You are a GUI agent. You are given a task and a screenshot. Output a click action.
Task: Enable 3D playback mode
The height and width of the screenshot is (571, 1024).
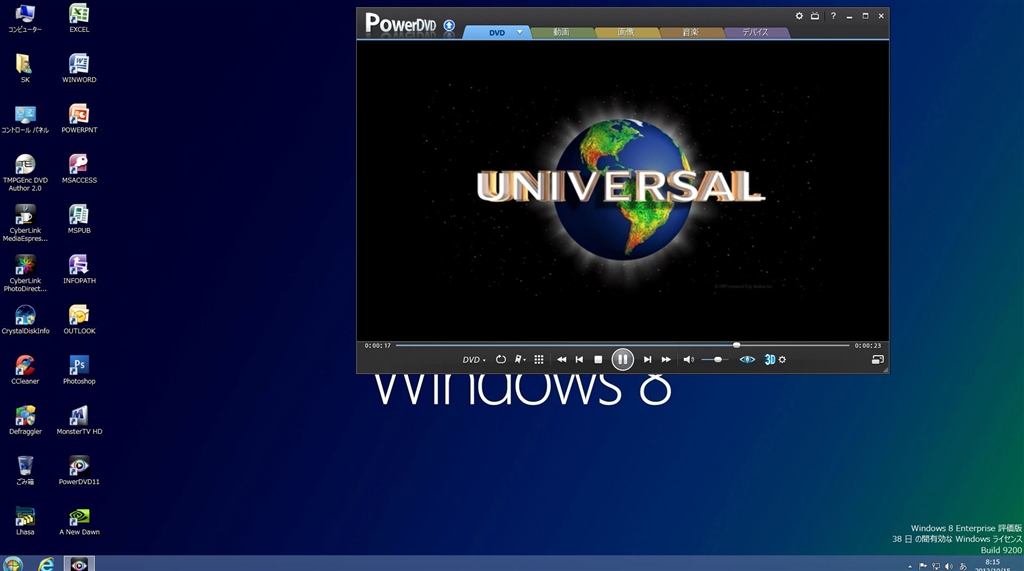pos(769,359)
